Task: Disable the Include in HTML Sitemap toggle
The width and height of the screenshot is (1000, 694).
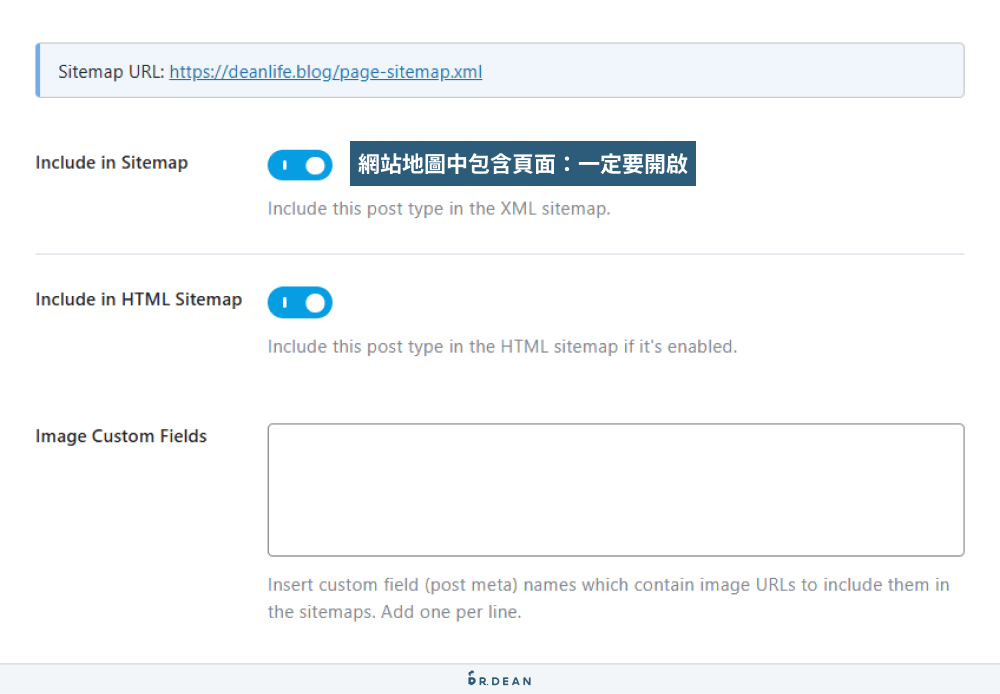Action: 300,302
